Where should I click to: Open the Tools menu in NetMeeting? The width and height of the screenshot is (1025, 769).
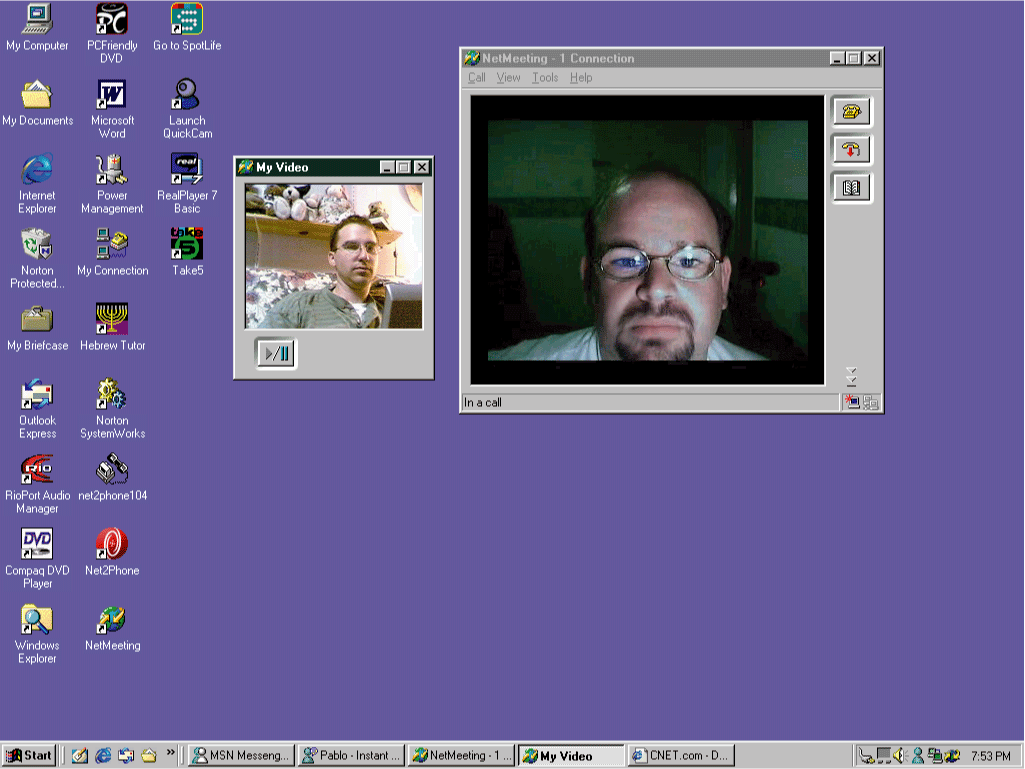[545, 77]
